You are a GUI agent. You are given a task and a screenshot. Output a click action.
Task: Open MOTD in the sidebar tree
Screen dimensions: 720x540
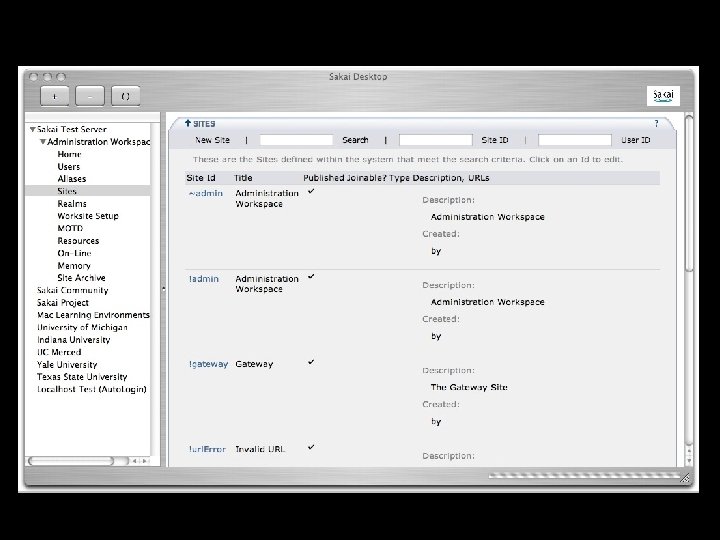[70, 228]
